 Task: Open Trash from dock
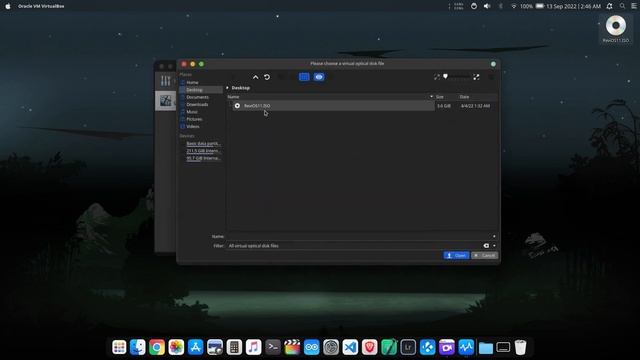click(520, 347)
